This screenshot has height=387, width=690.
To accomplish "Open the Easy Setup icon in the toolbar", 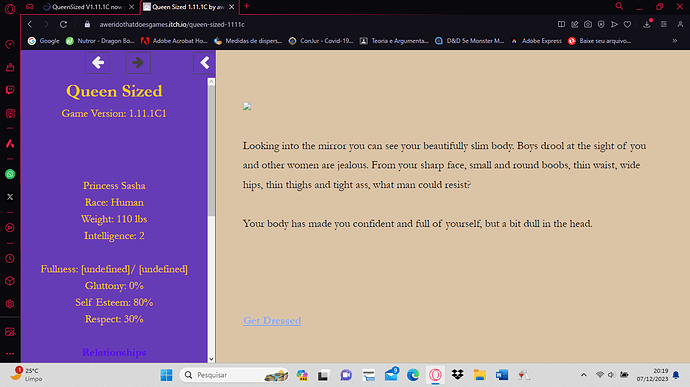I will 664,24.
